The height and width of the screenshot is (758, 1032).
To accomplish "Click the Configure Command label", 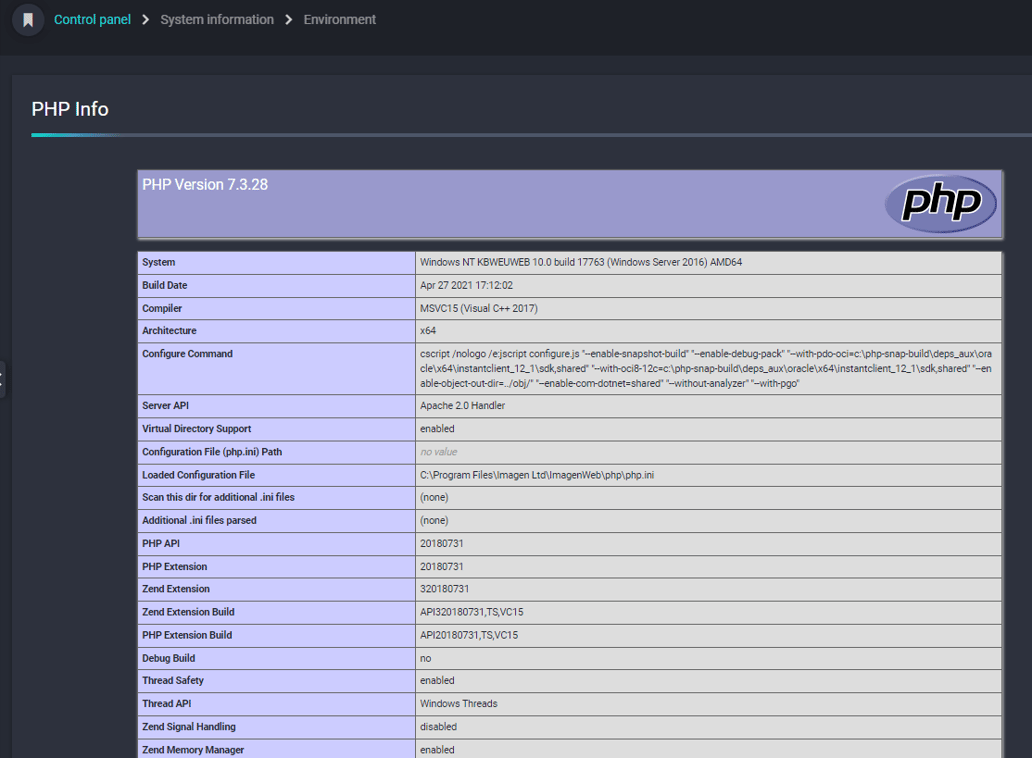I will click(x=188, y=354).
